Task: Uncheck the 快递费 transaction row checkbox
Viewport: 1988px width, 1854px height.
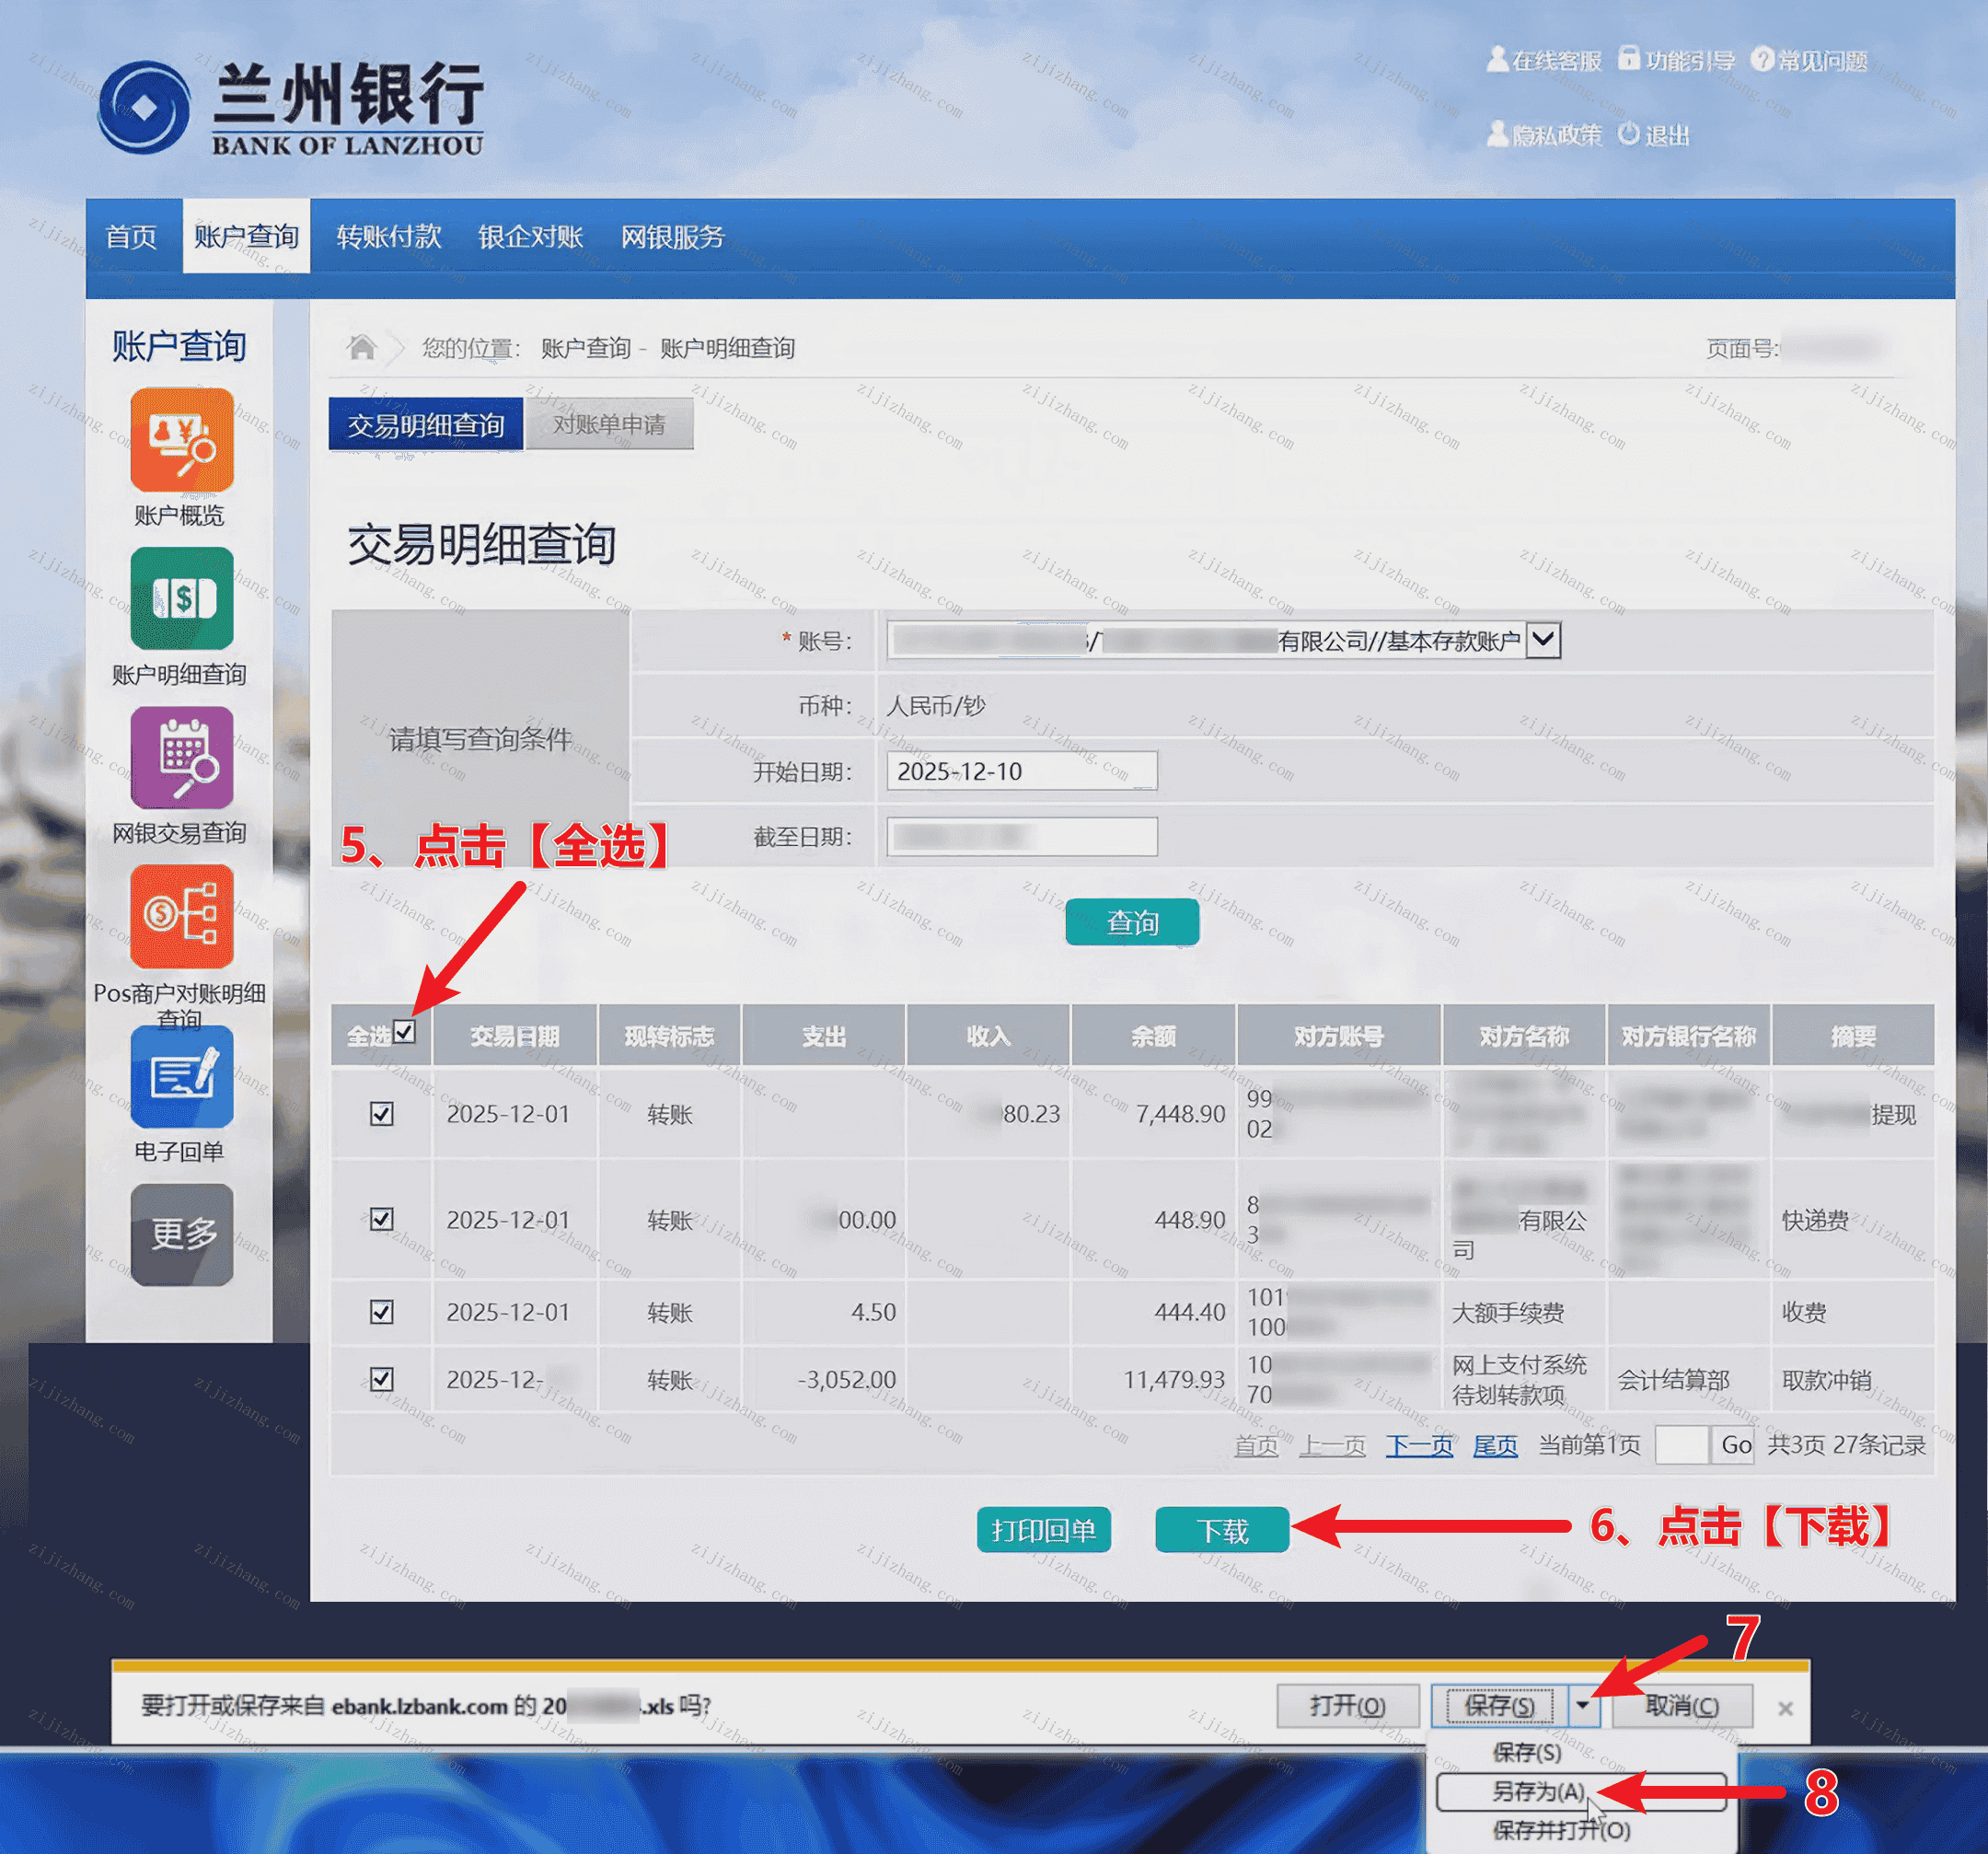Action: click(381, 1218)
